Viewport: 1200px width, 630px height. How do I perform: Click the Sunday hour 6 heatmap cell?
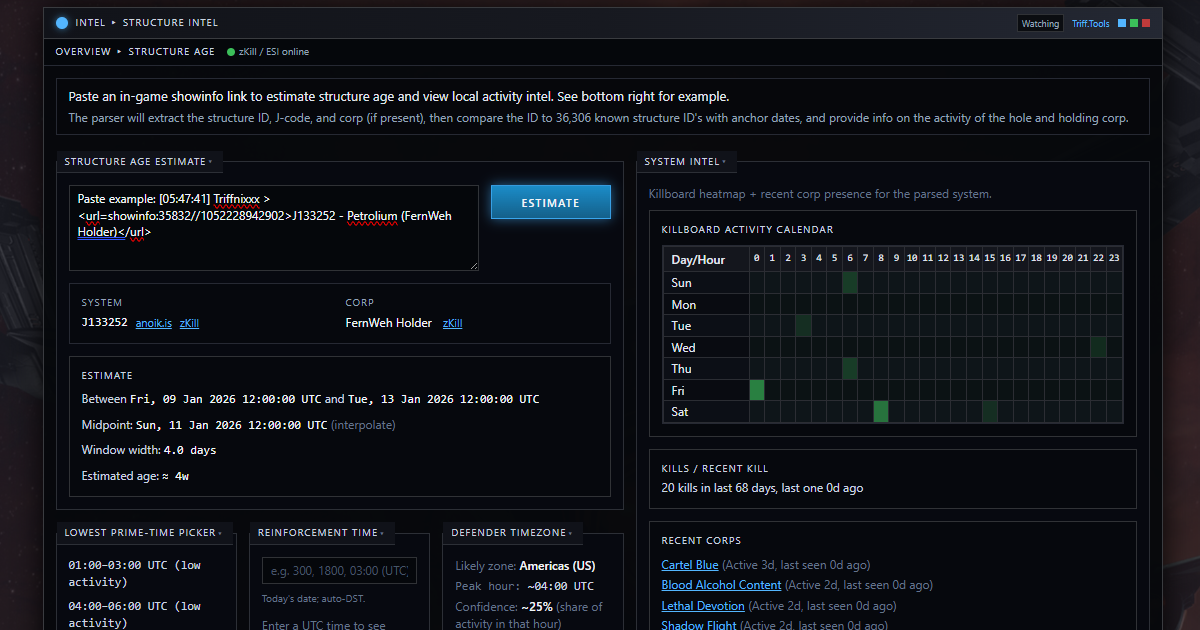pyautogui.click(x=850, y=283)
